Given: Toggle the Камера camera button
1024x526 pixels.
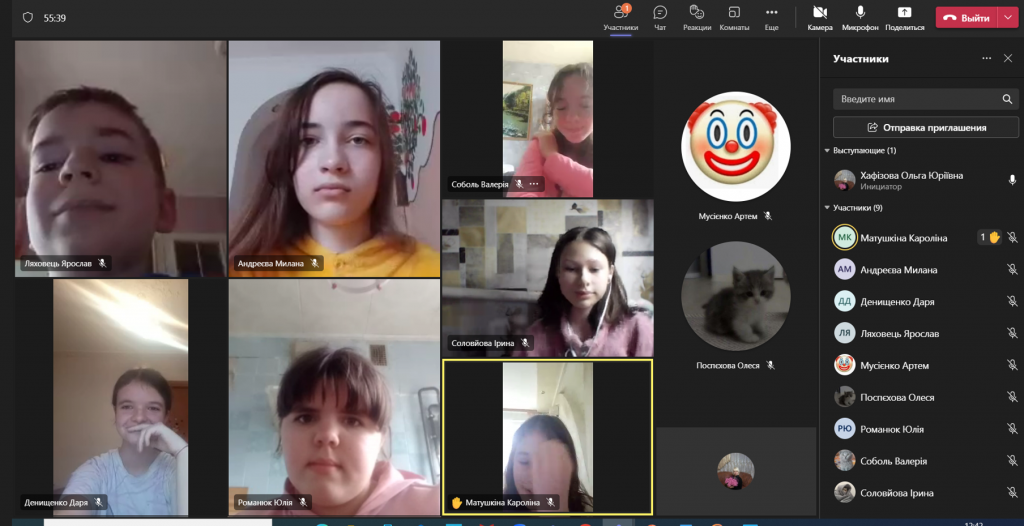Looking at the screenshot, I should [x=820, y=13].
